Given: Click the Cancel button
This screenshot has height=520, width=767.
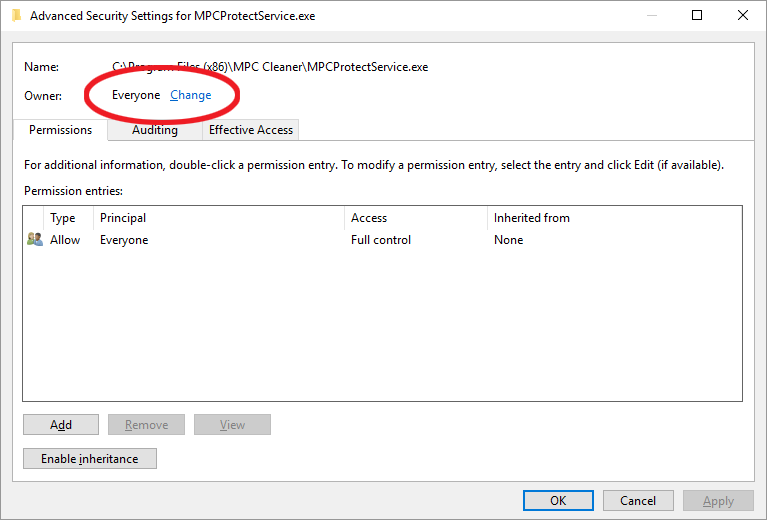Looking at the screenshot, I should pyautogui.click(x=638, y=500).
